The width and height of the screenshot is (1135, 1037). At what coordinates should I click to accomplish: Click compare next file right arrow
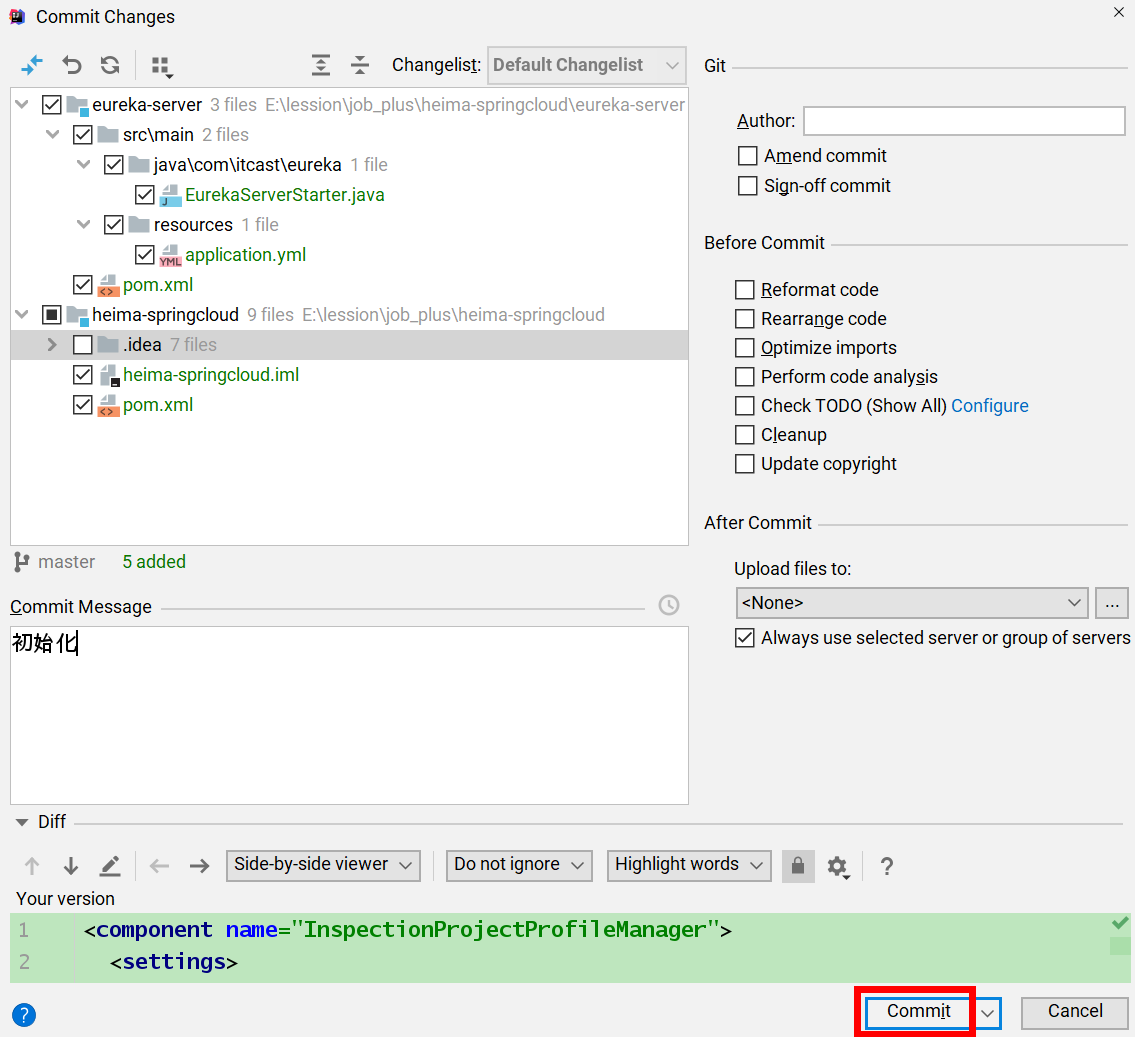[199, 865]
